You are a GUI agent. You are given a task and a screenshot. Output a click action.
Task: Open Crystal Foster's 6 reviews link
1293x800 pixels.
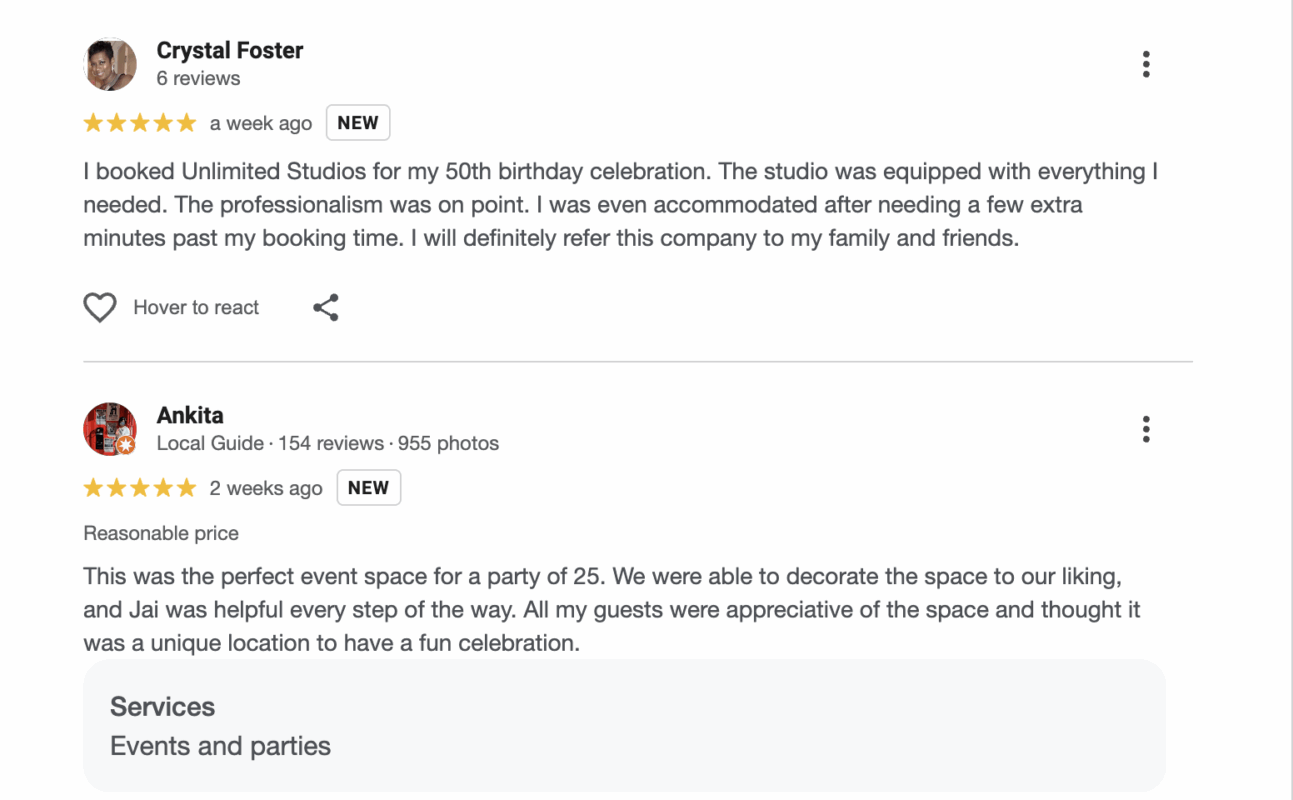[198, 77]
